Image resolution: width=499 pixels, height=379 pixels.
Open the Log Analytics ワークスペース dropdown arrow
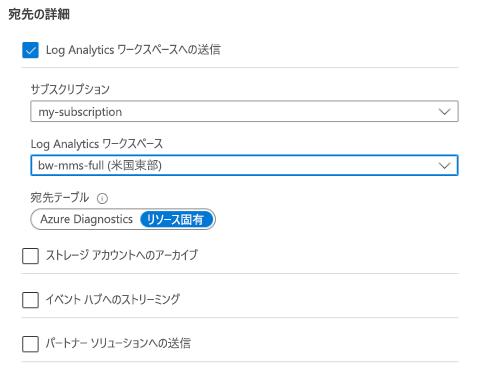coord(444,165)
